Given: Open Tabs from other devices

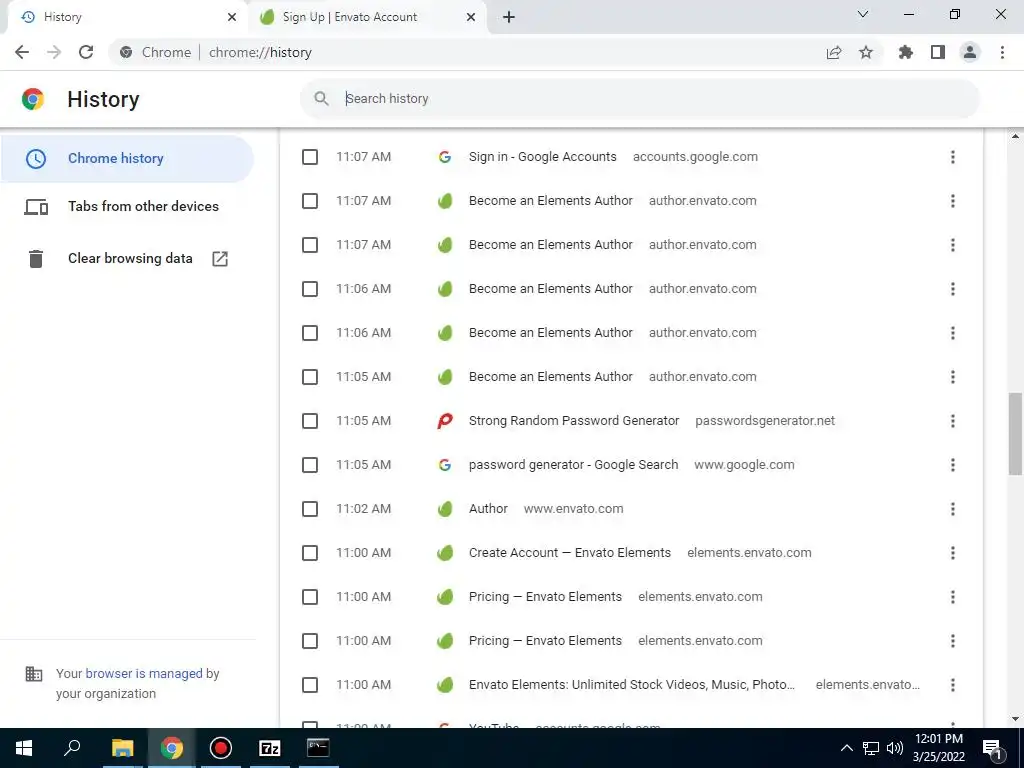Looking at the screenshot, I should 127,207.
